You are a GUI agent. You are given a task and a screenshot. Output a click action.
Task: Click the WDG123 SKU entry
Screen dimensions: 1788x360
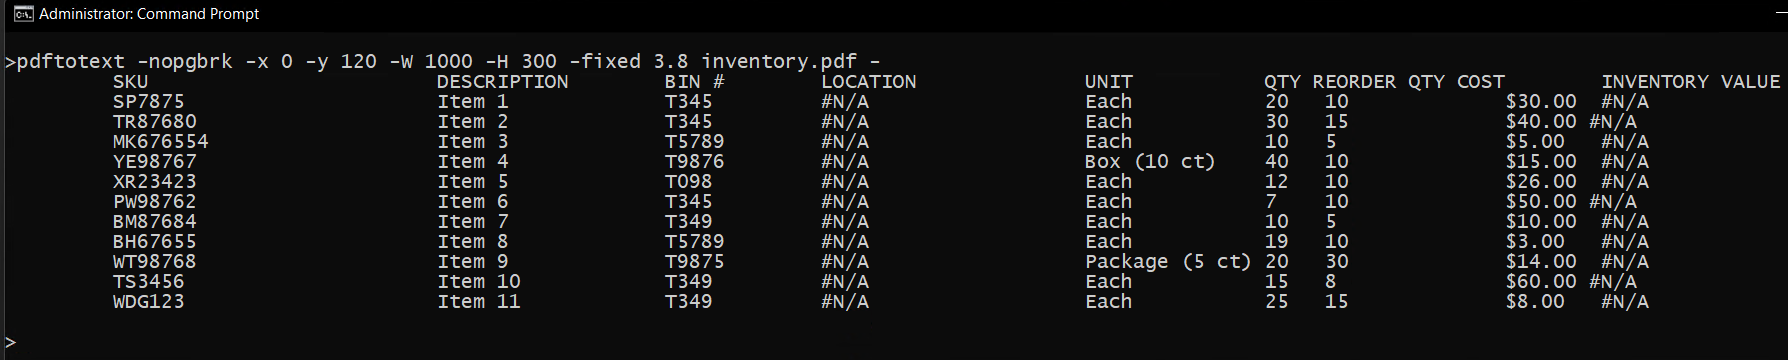point(149,302)
